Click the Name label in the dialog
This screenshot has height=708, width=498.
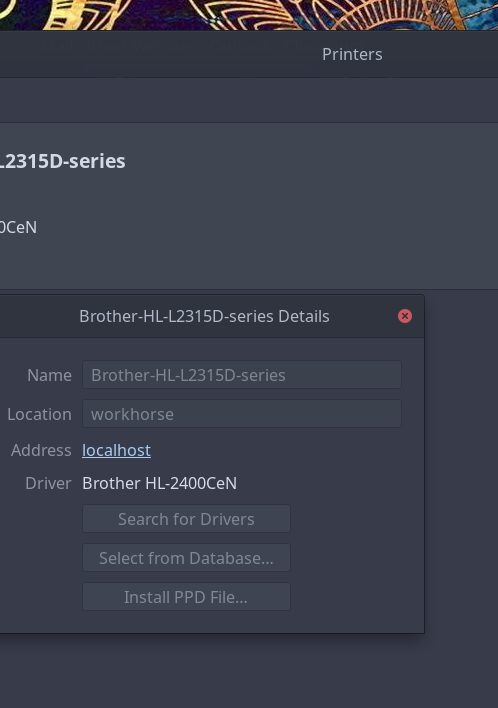pyautogui.click(x=49, y=375)
